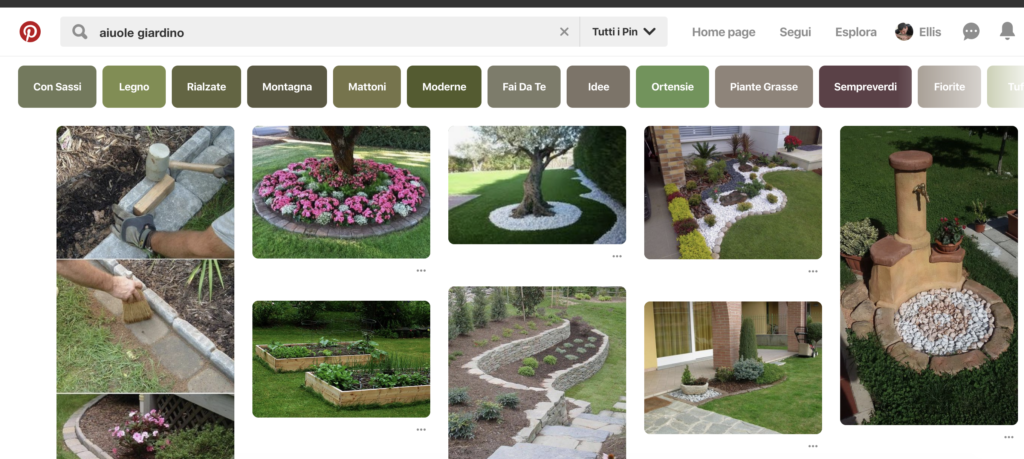Open the stone fountain pin image

coord(928,275)
